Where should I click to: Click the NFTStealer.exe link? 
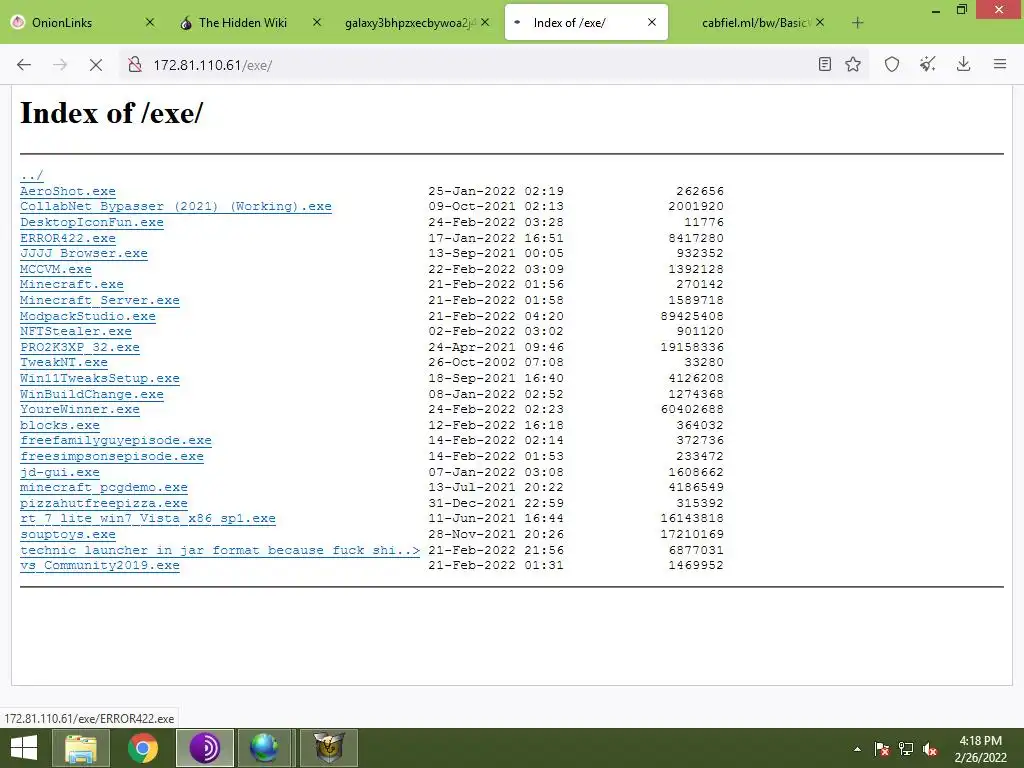(x=76, y=331)
